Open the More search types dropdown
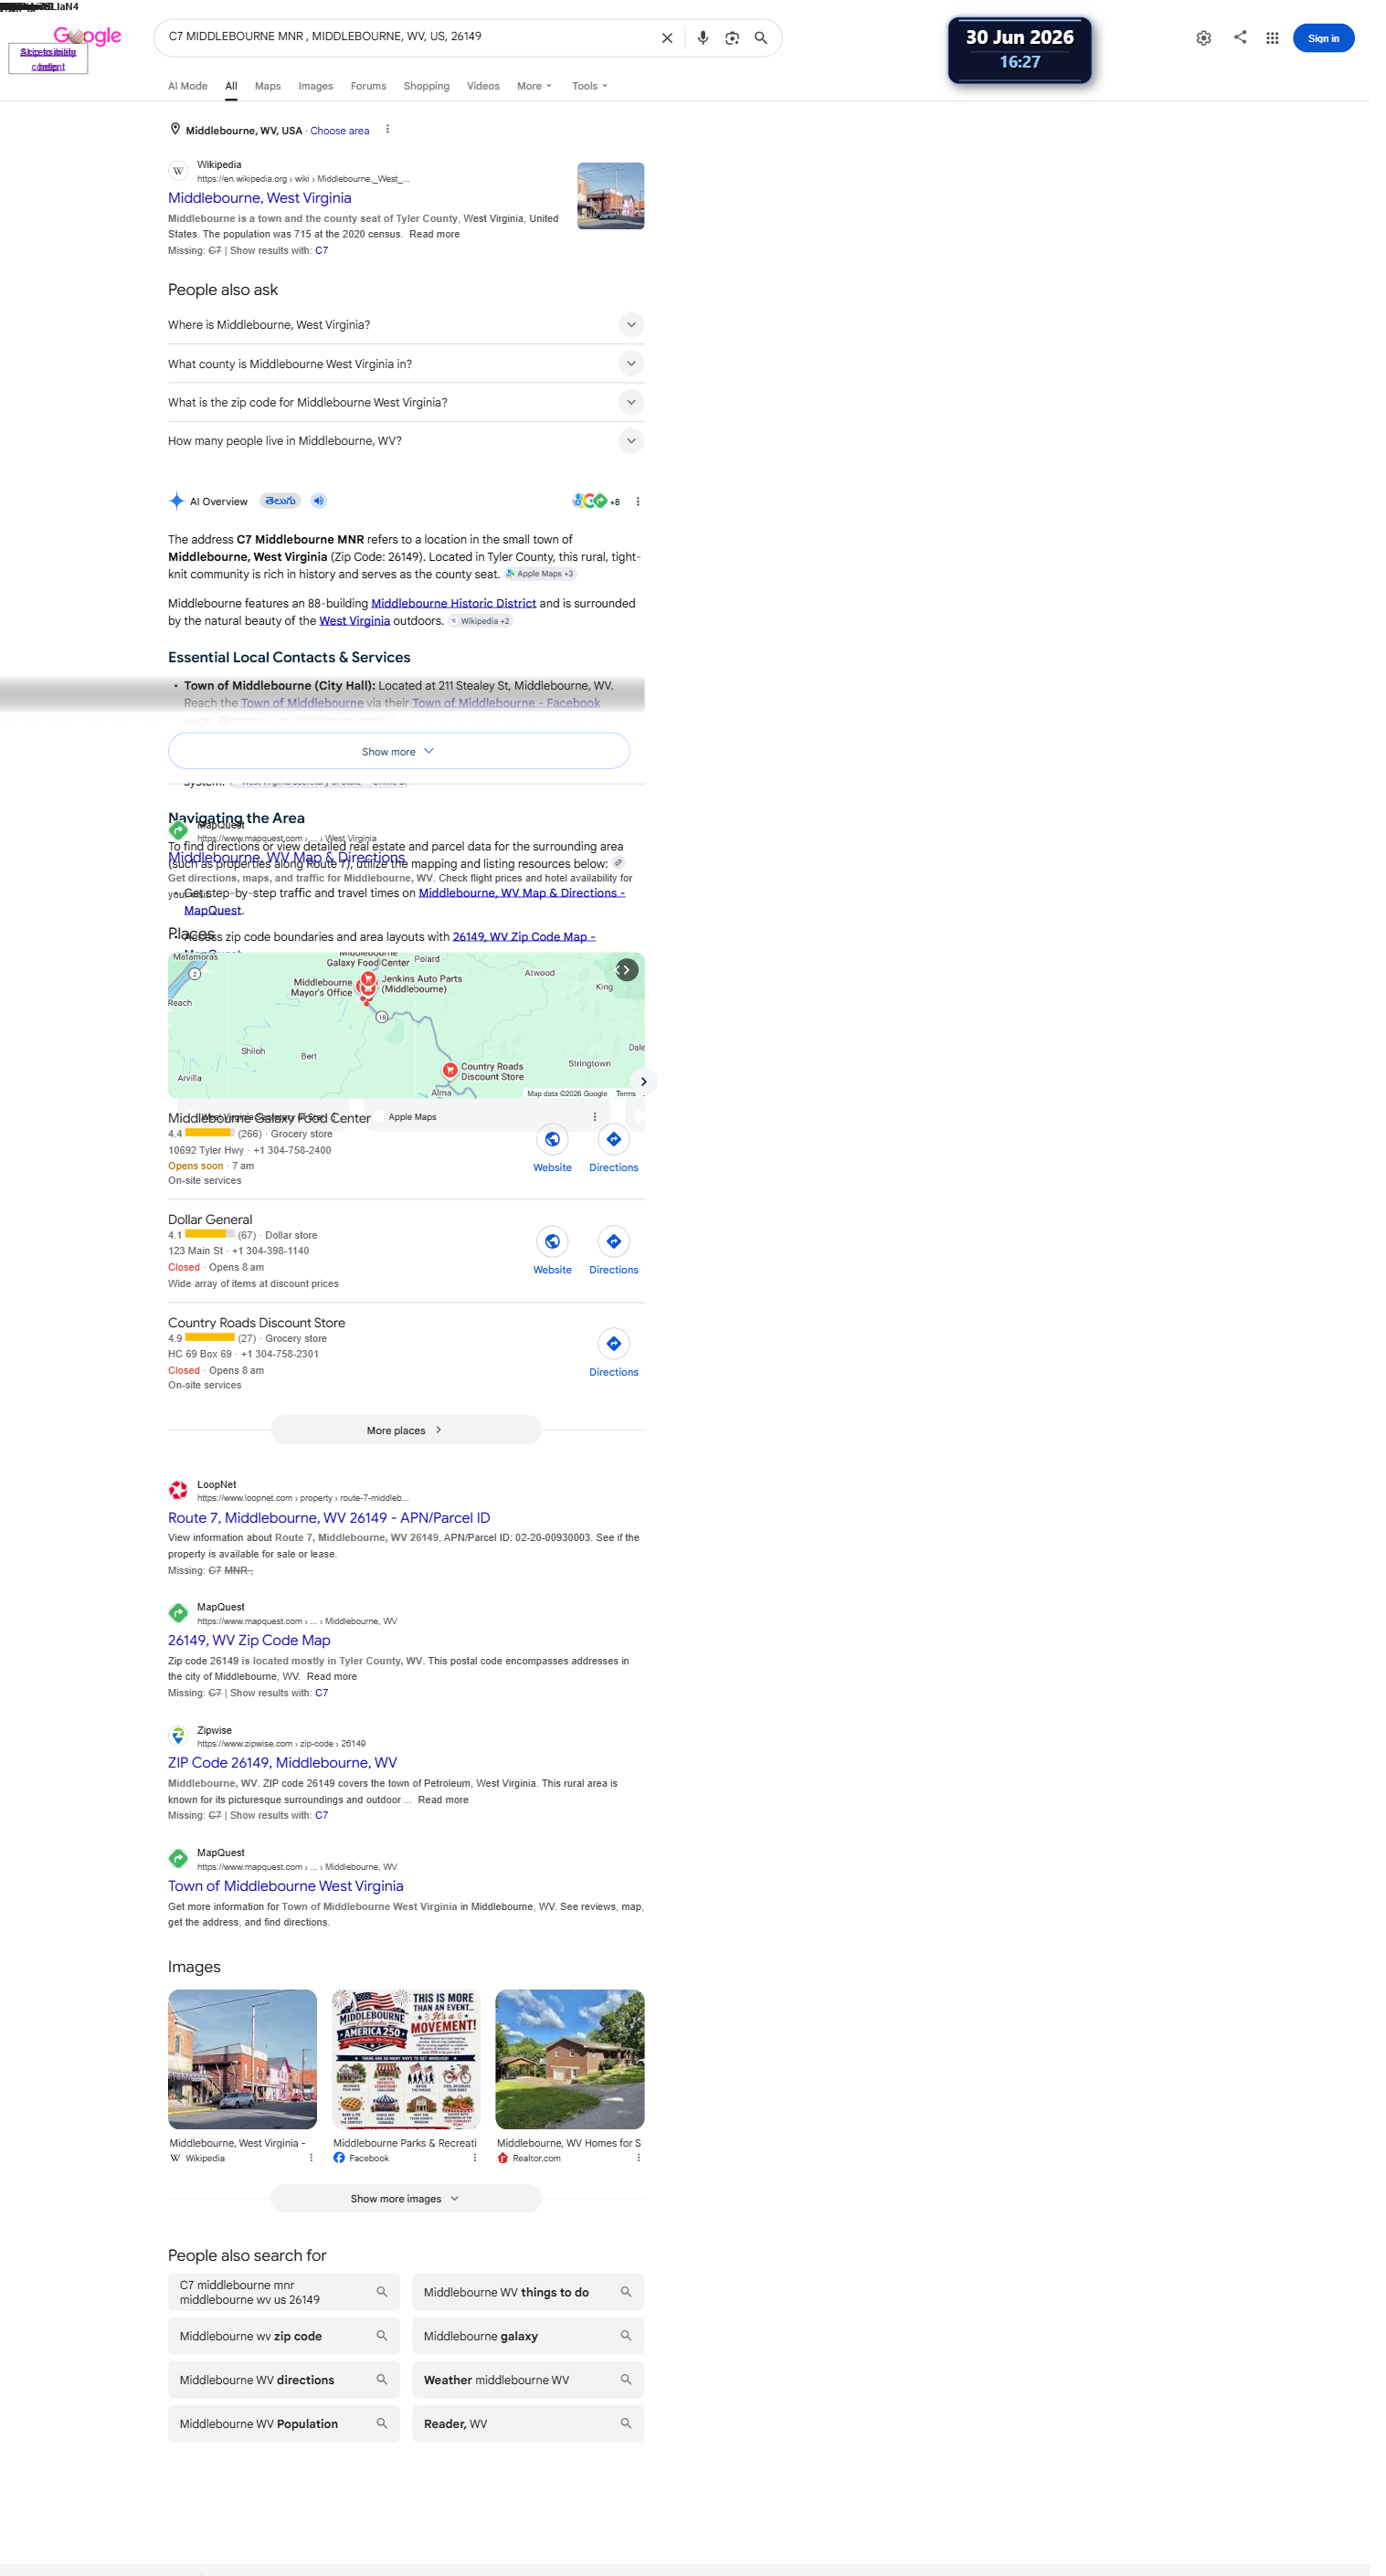 [534, 86]
